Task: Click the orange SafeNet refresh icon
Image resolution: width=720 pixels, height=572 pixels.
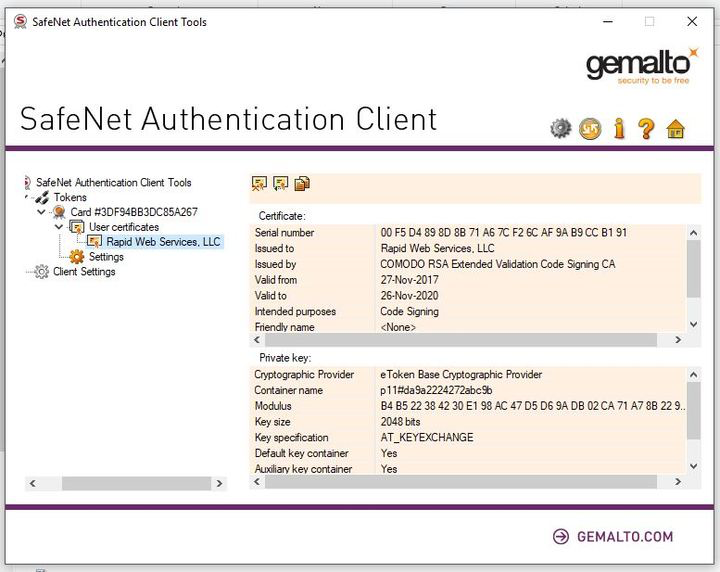Action: pyautogui.click(x=590, y=128)
